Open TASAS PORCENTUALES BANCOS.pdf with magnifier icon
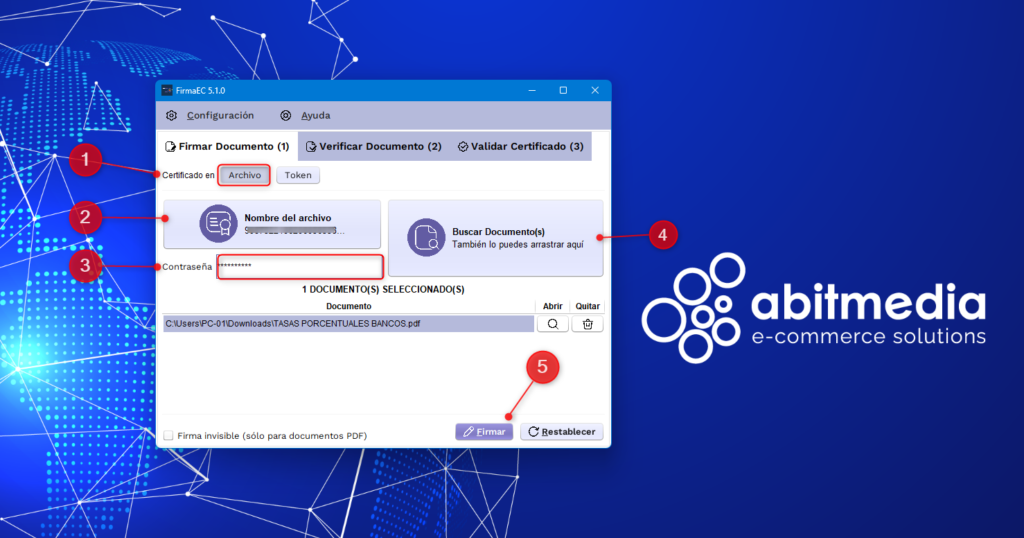1024x538 pixels. coord(552,324)
